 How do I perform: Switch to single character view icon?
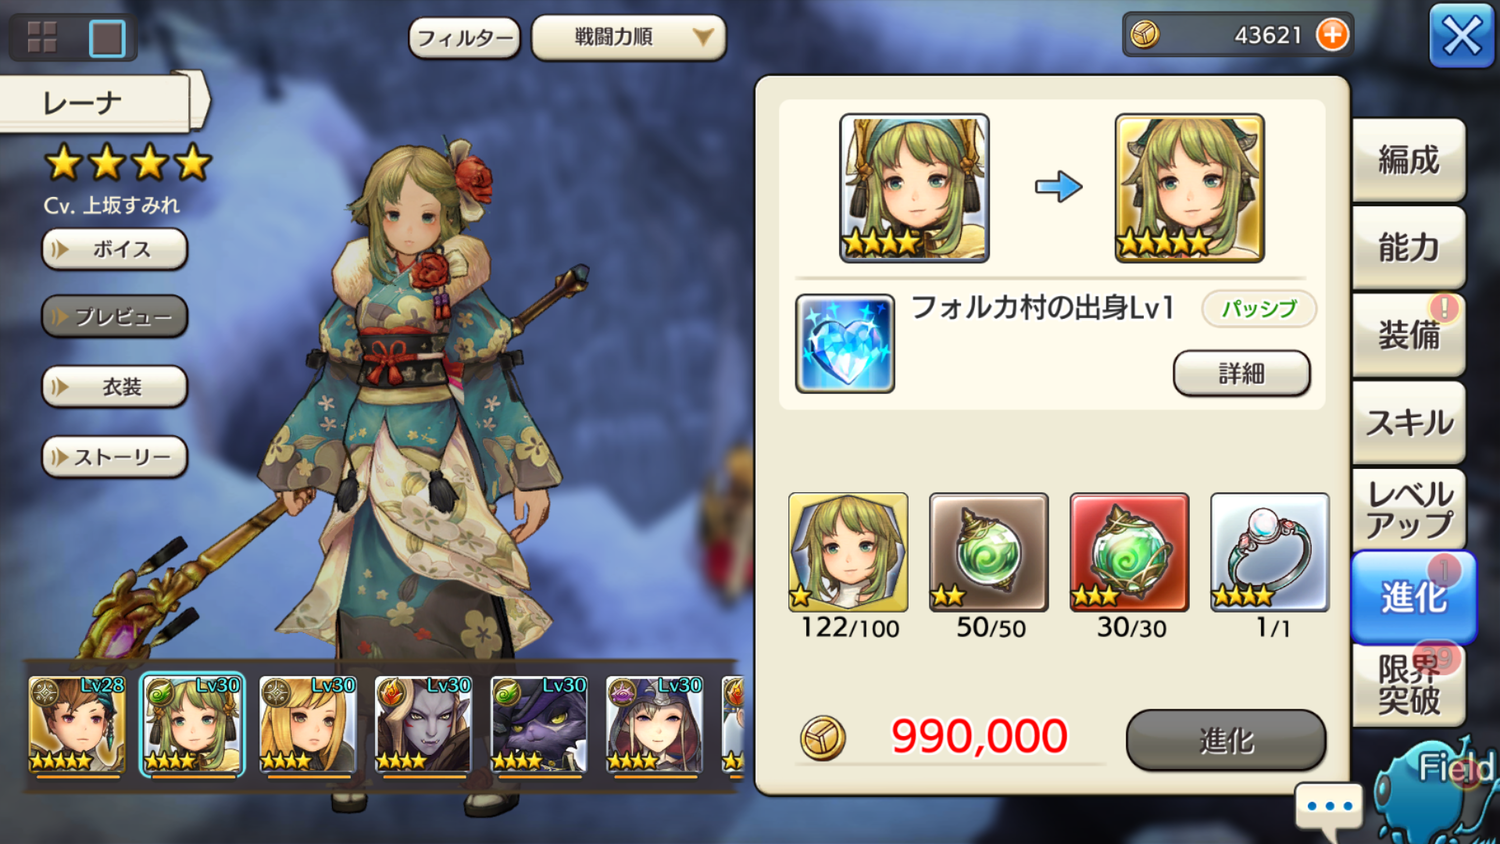[107, 38]
